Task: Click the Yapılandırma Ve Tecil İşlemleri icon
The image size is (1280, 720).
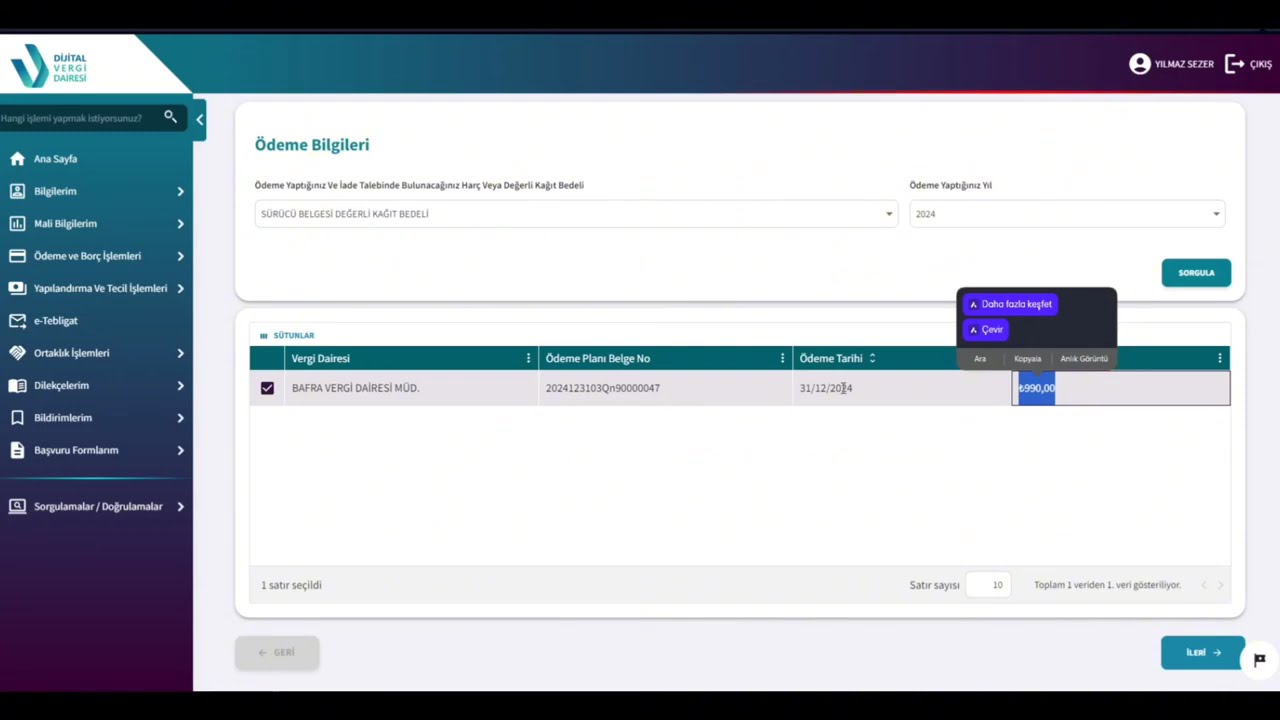Action: [17, 288]
